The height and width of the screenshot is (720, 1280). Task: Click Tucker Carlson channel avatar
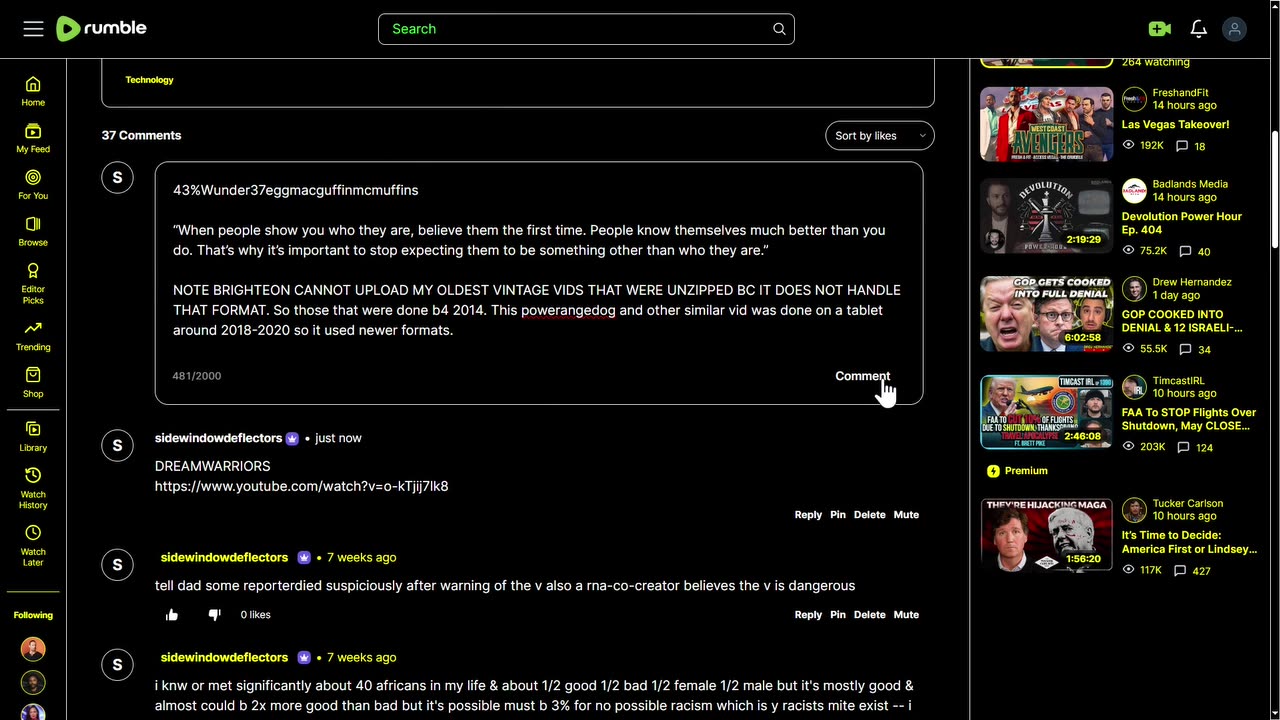tap(1134, 510)
